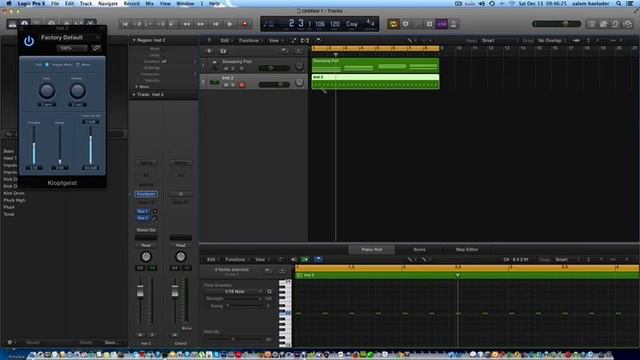The image size is (640, 360).
Task: Toggle the yellow Cycle mode button
Action: pos(393,24)
